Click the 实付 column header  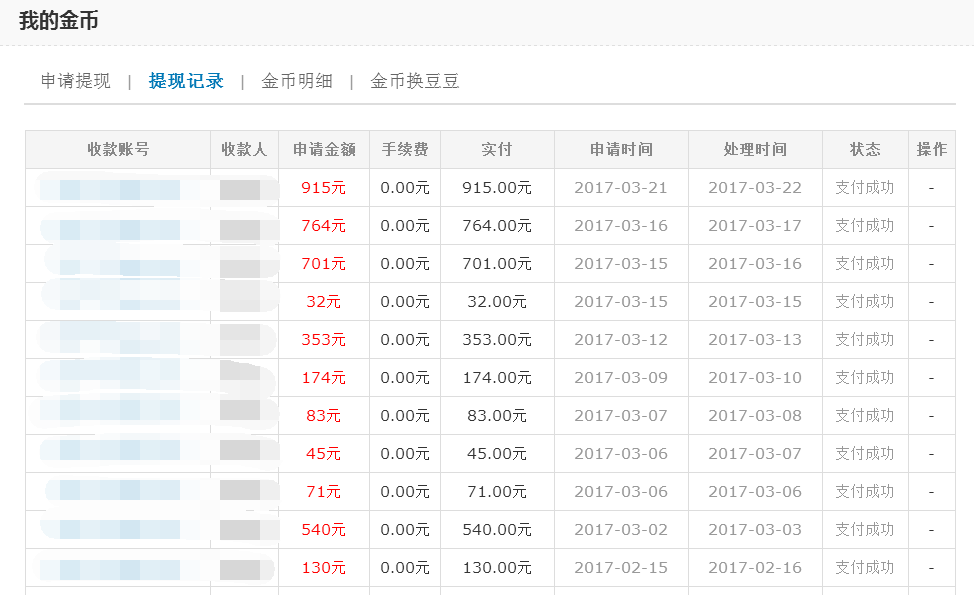coord(497,150)
